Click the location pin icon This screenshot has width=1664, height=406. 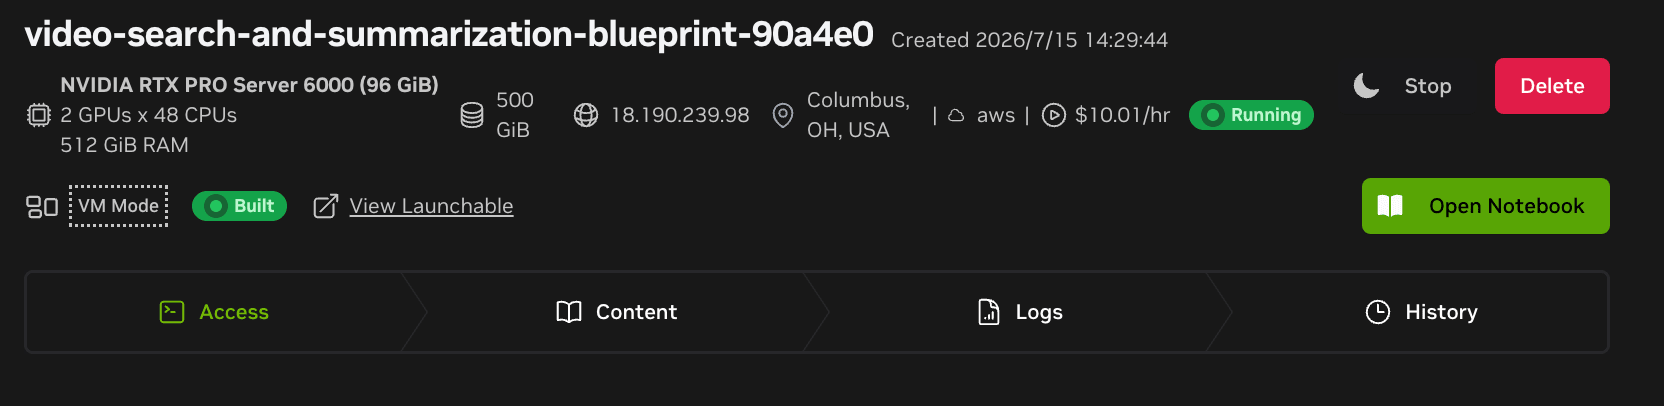(783, 115)
